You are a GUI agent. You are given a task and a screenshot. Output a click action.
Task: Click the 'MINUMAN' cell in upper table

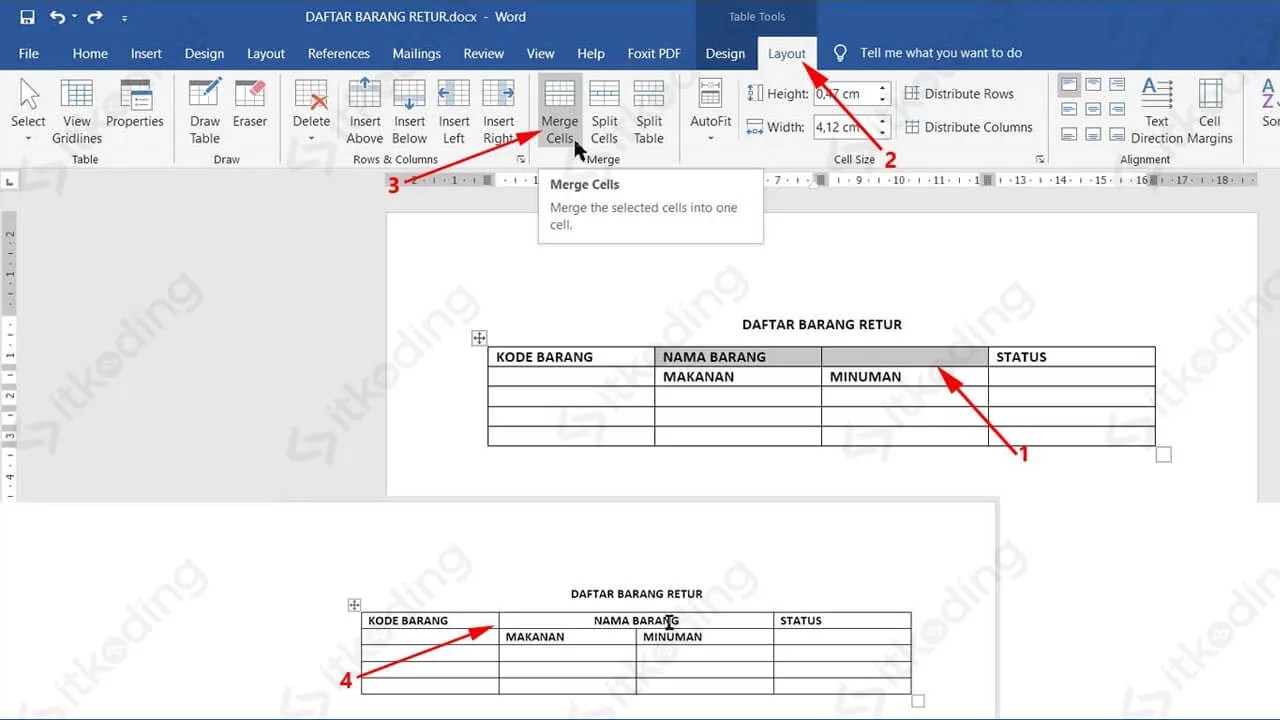coord(905,377)
